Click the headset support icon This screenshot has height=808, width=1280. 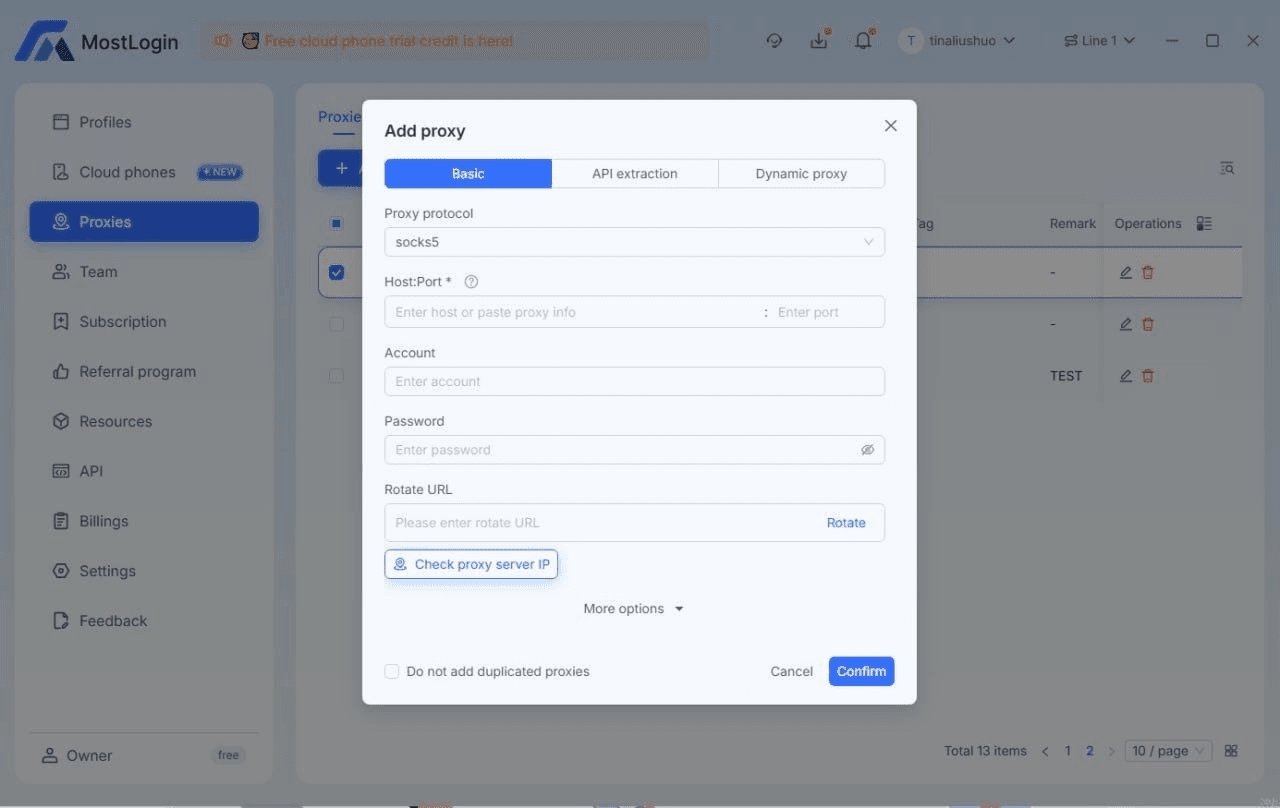click(x=774, y=40)
